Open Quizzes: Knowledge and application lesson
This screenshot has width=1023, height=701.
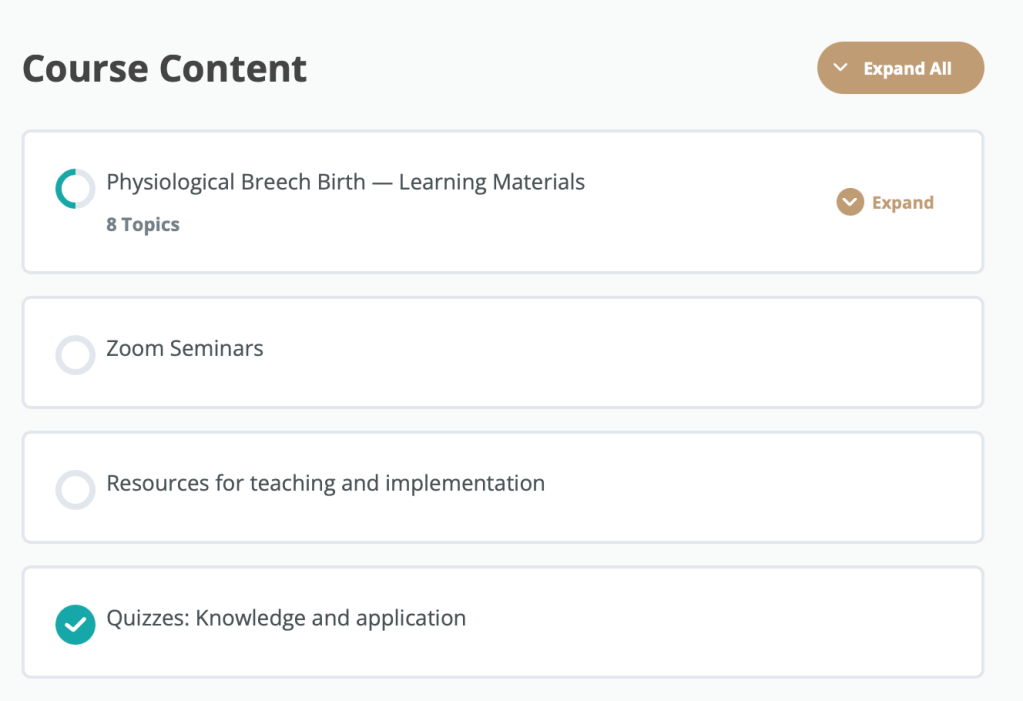286,618
